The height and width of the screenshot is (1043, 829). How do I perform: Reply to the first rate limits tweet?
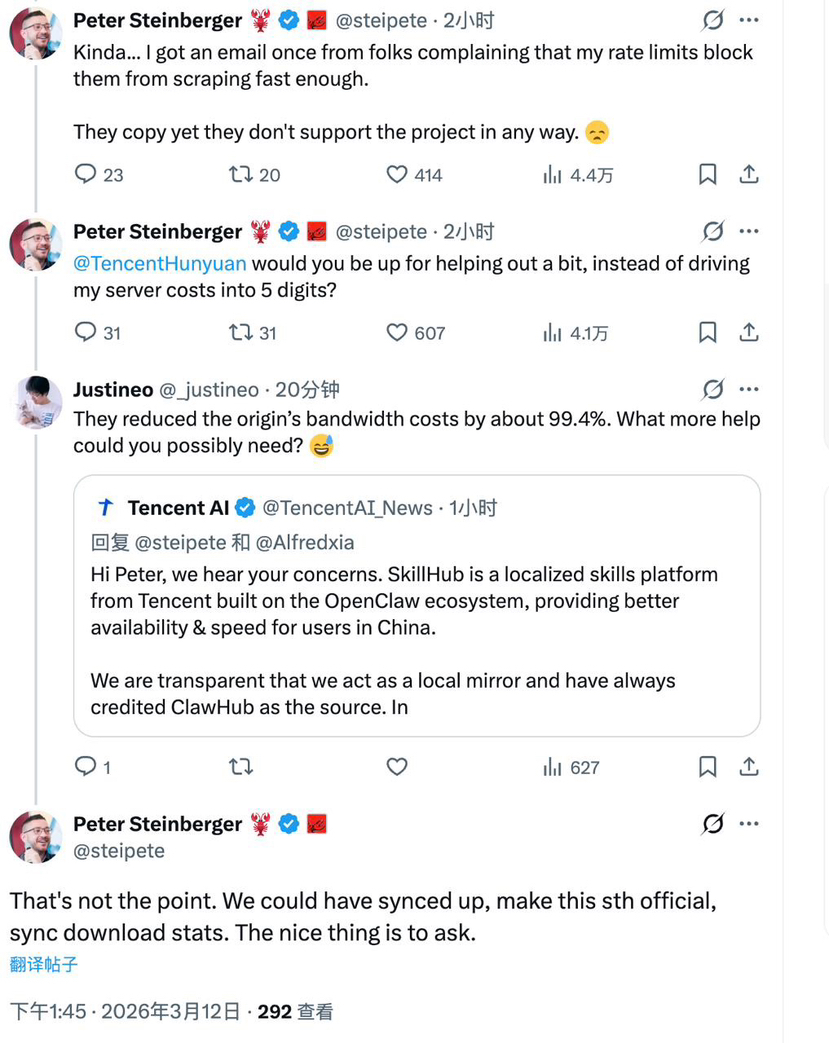[87, 175]
